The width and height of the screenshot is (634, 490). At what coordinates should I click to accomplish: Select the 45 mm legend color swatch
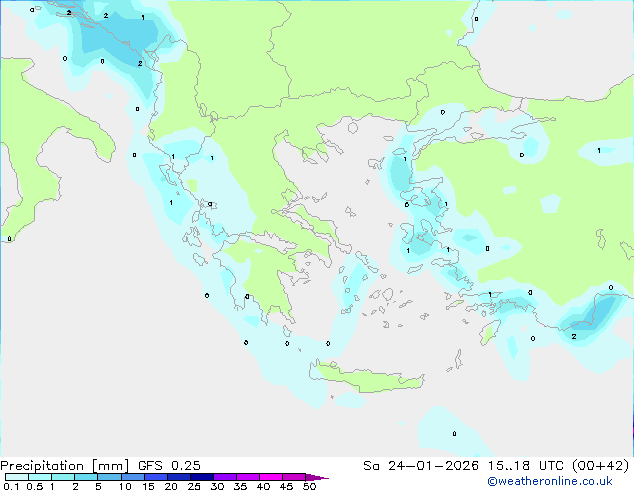[x=294, y=477]
